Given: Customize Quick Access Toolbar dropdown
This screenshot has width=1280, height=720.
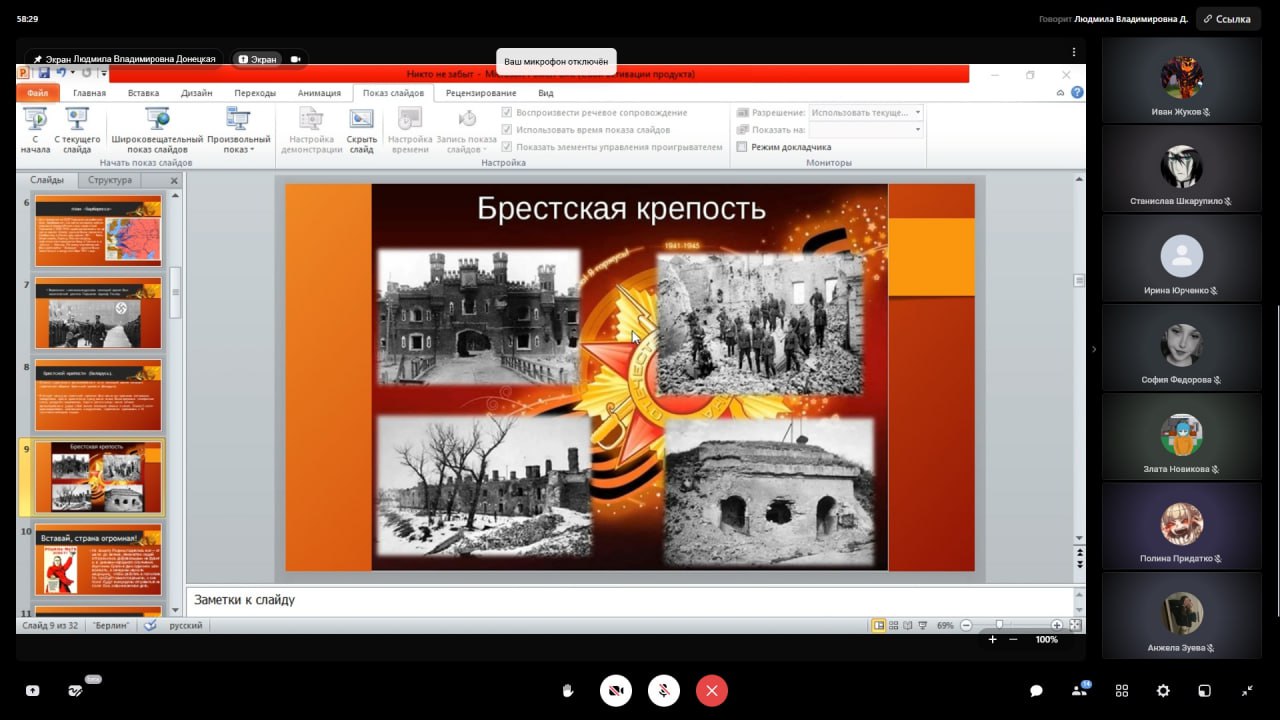Looking at the screenshot, I should click(x=102, y=73).
